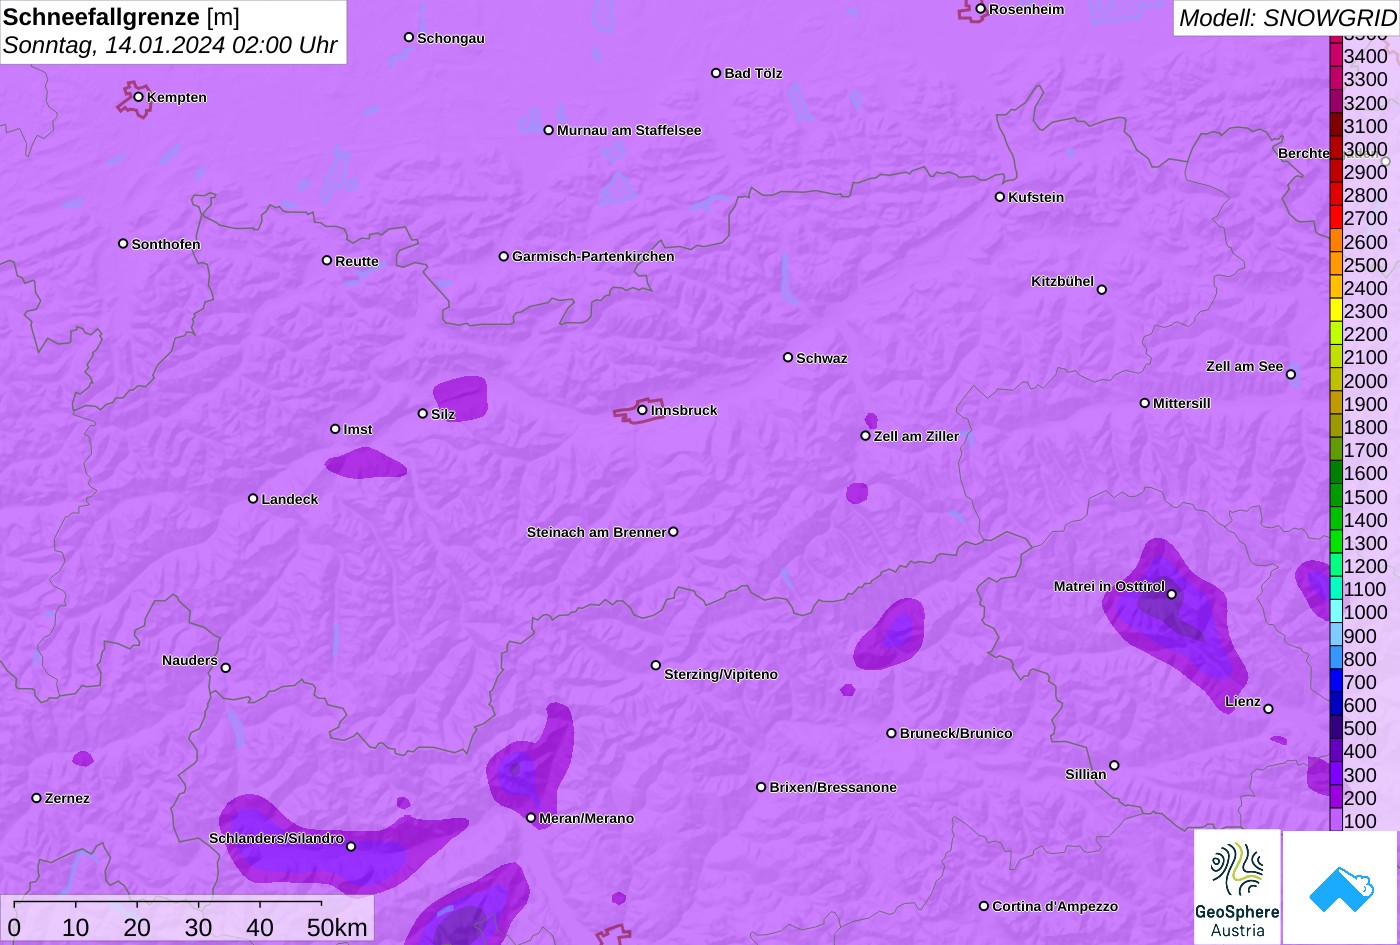Click the Schongau map marker dot

tap(409, 37)
